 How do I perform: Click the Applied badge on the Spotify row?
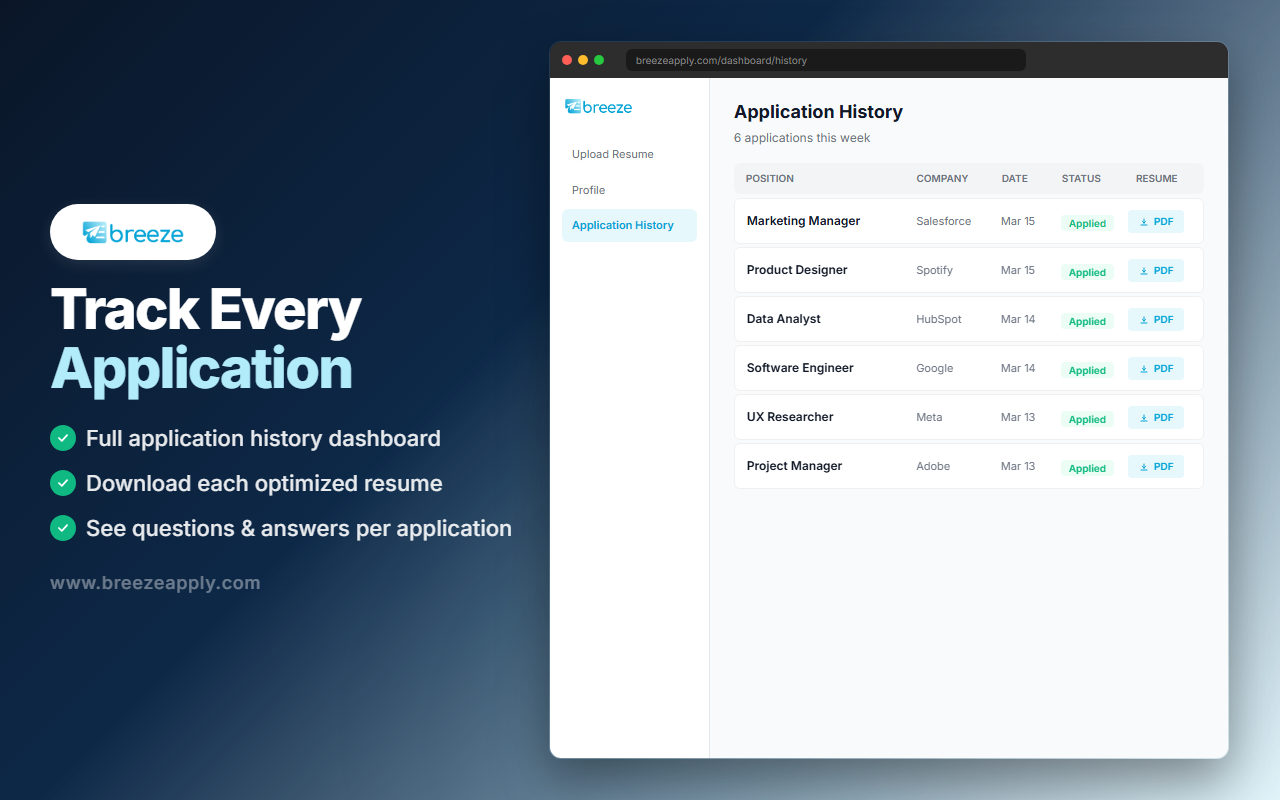point(1087,272)
